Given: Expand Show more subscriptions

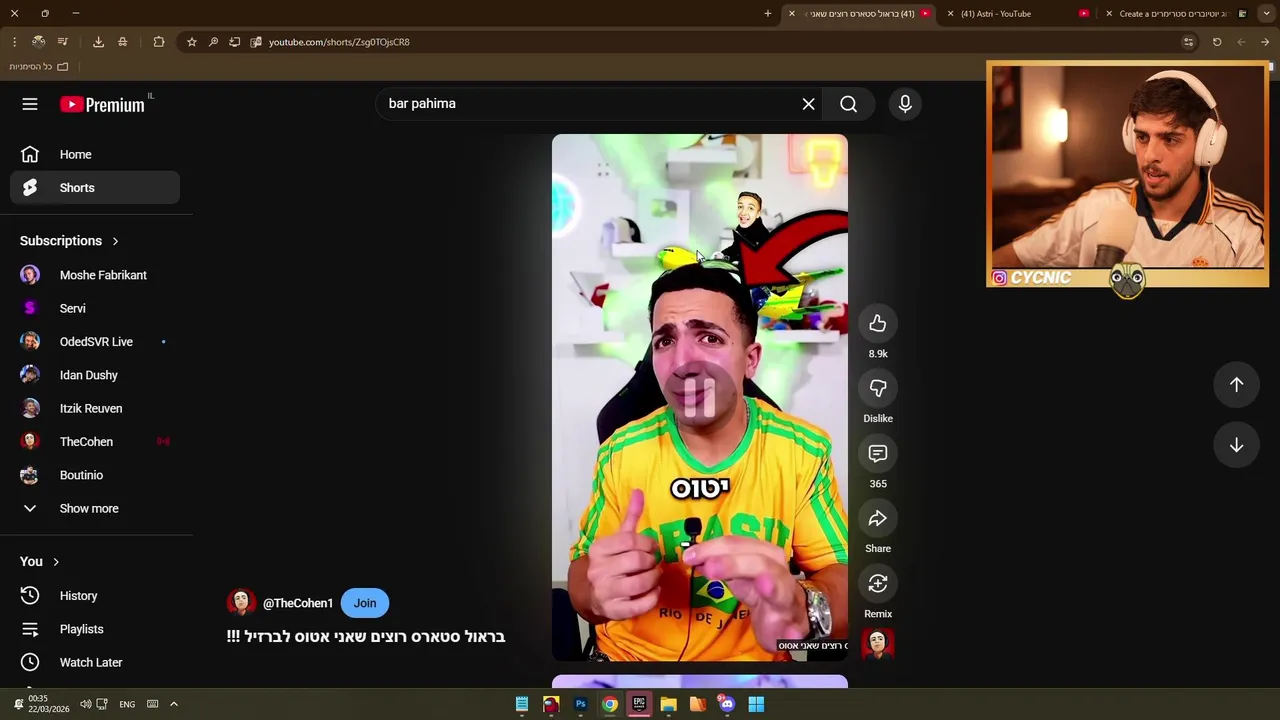Looking at the screenshot, I should [x=95, y=508].
